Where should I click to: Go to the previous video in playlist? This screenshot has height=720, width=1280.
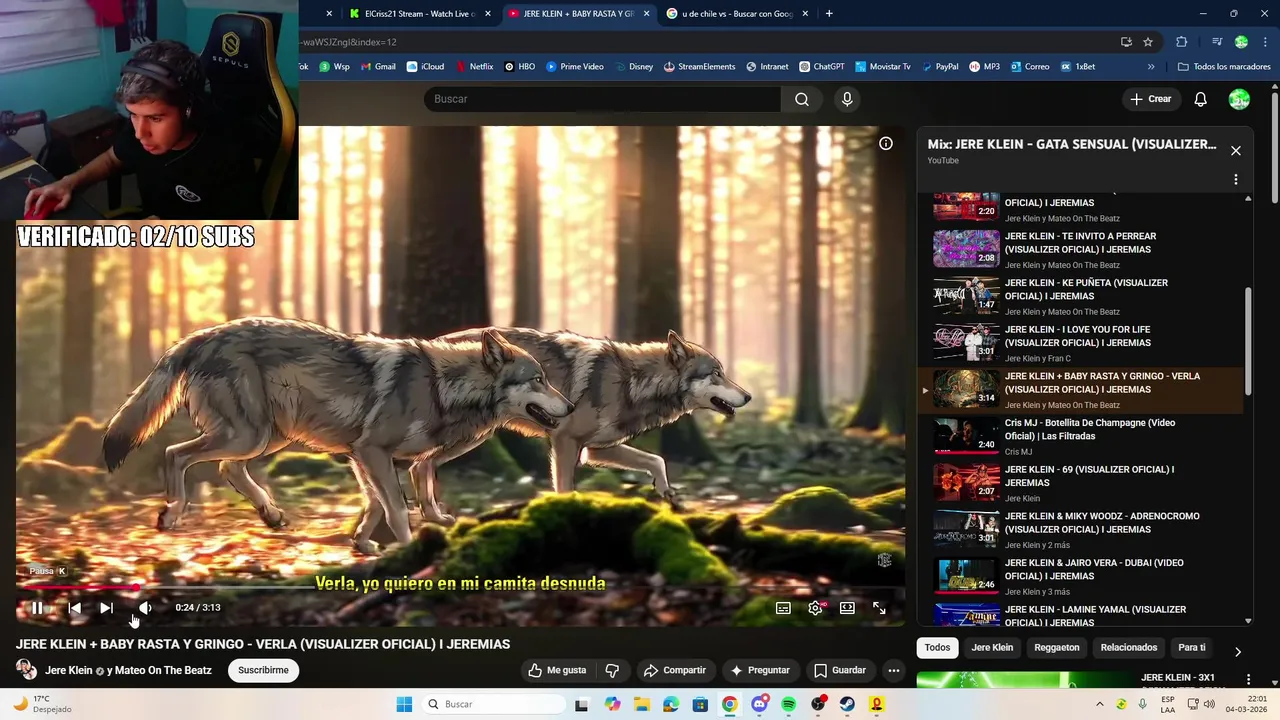coord(74,608)
